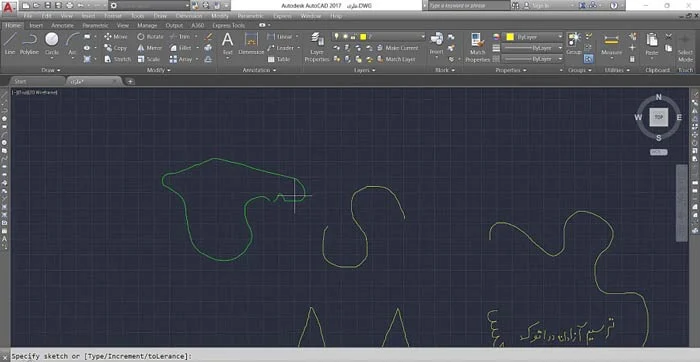
Task: Click the TOP face of the ViewCube
Action: 658,117
